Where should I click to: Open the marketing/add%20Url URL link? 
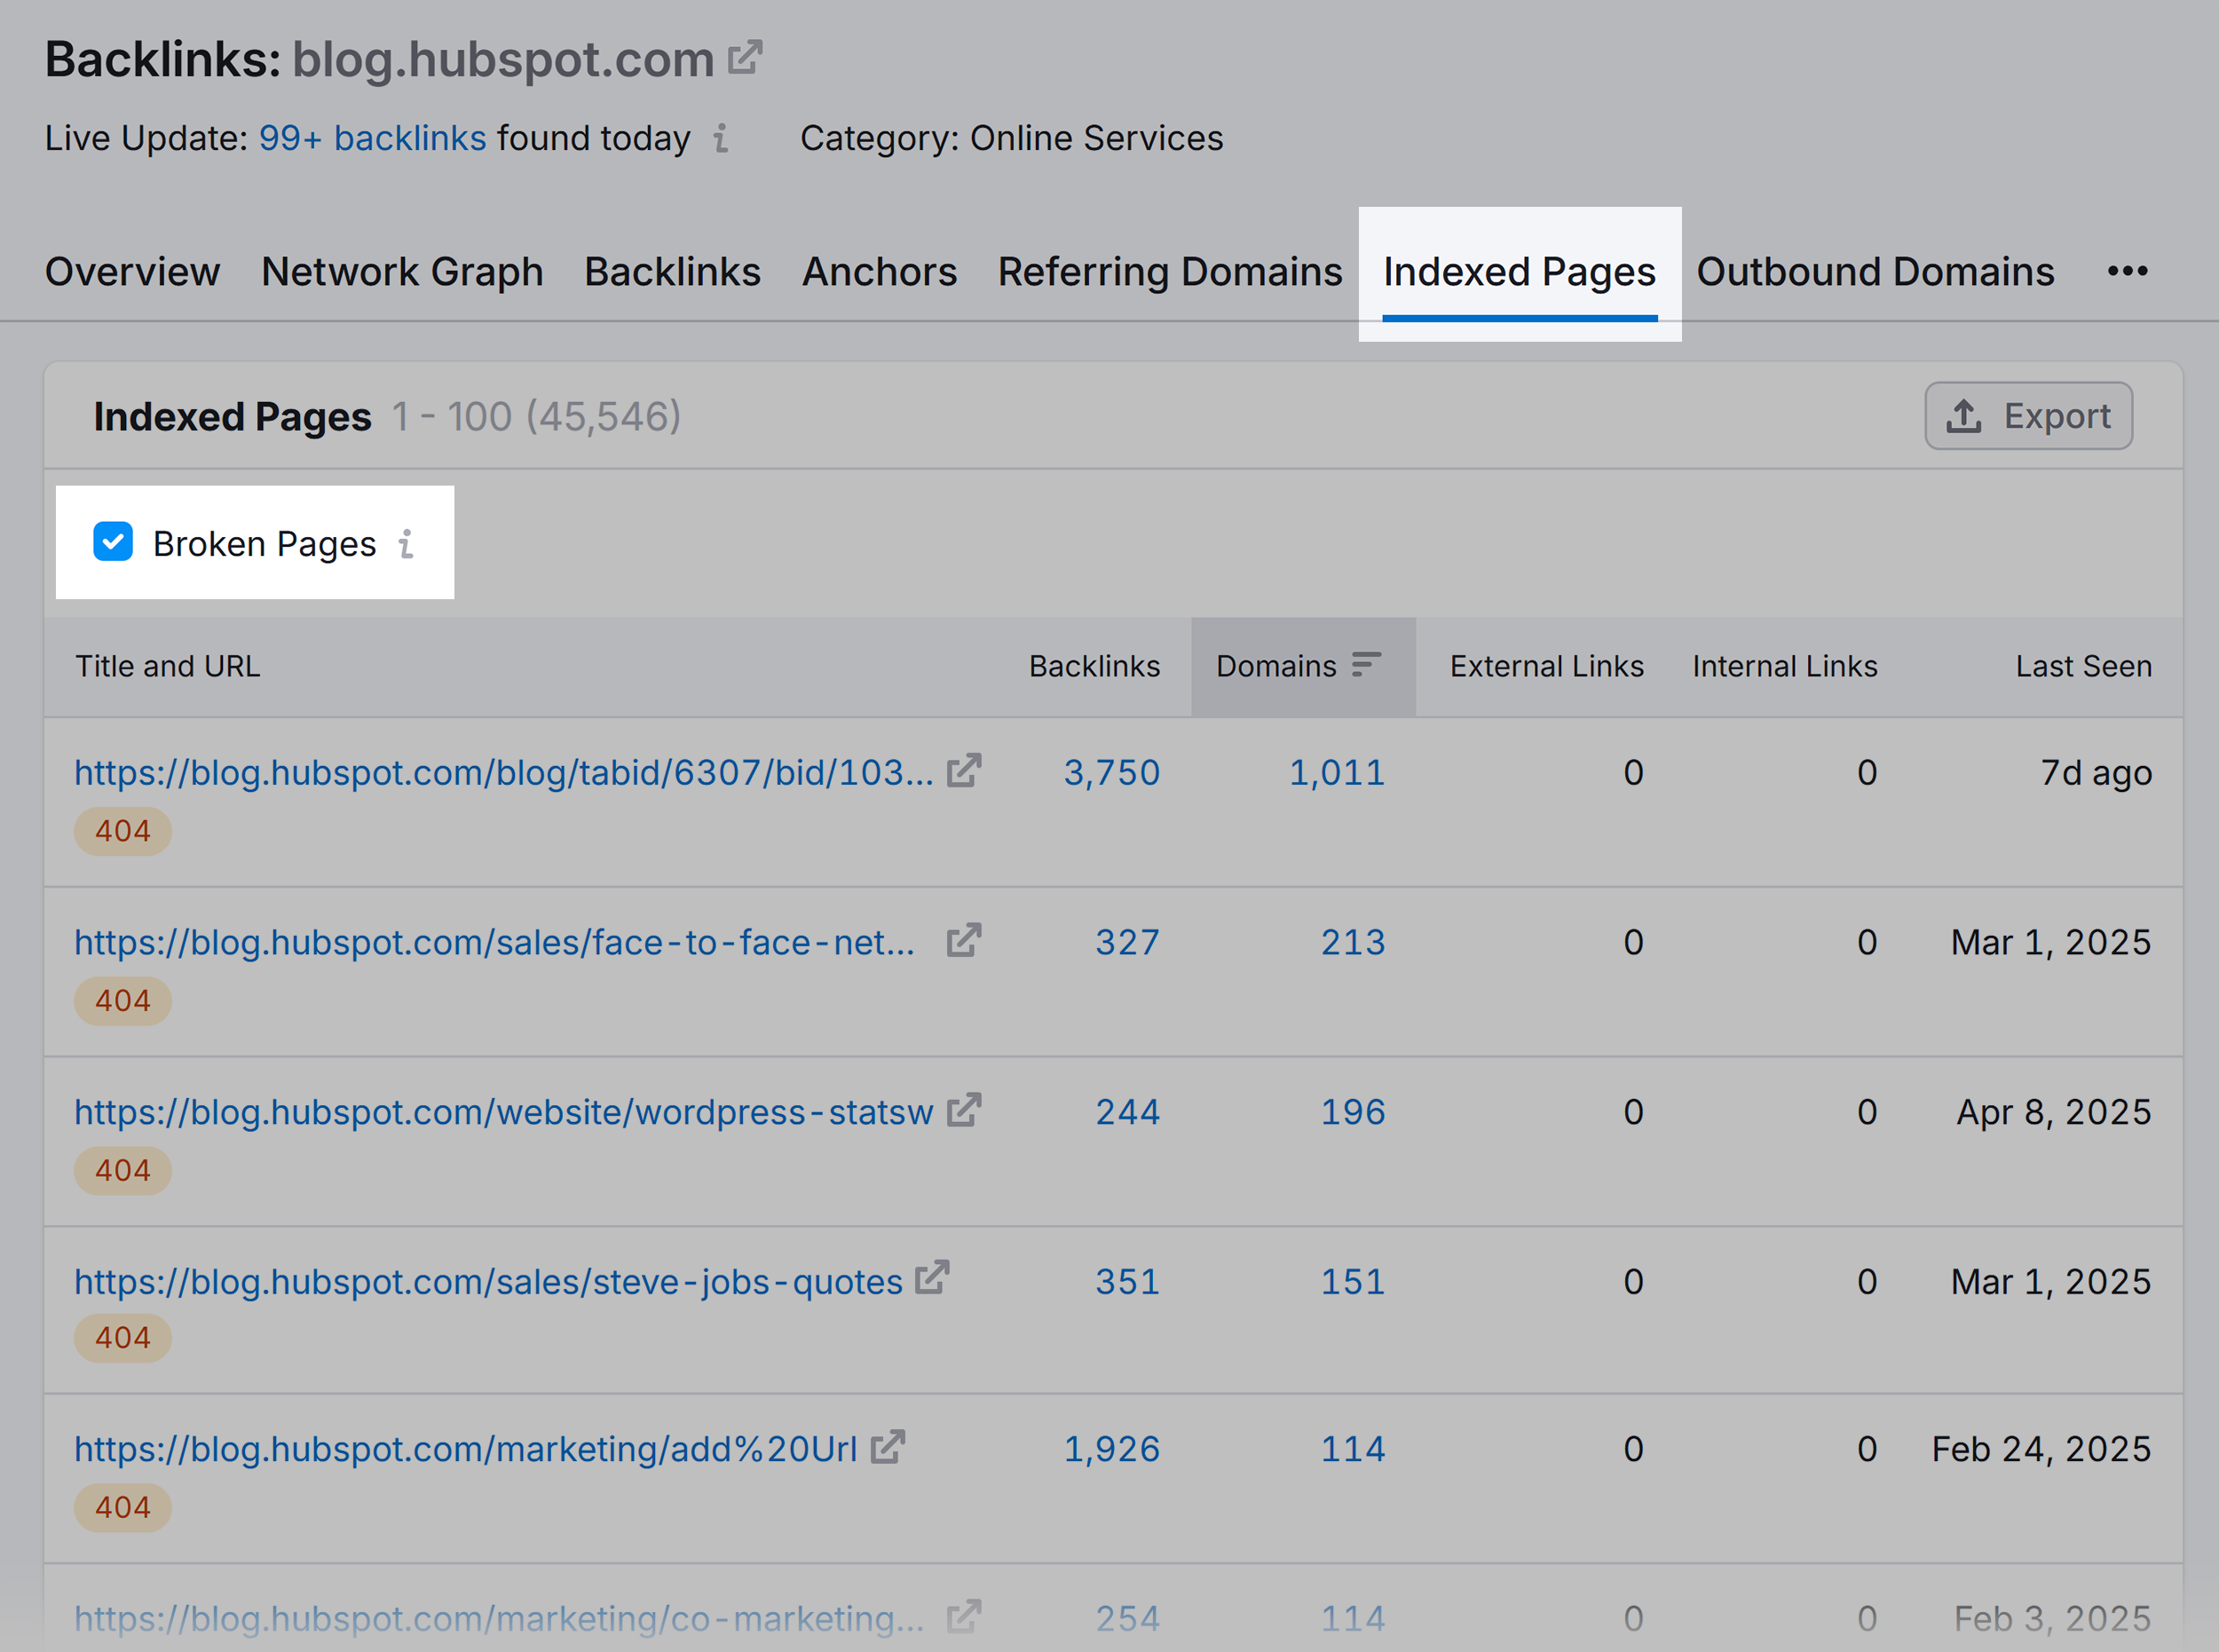click(466, 1449)
